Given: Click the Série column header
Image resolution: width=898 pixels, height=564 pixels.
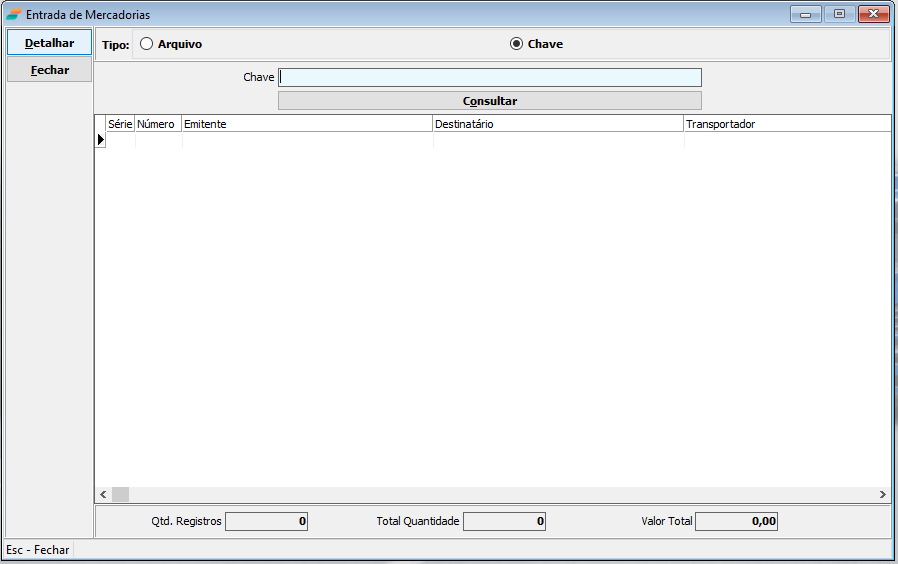Looking at the screenshot, I should coord(120,124).
